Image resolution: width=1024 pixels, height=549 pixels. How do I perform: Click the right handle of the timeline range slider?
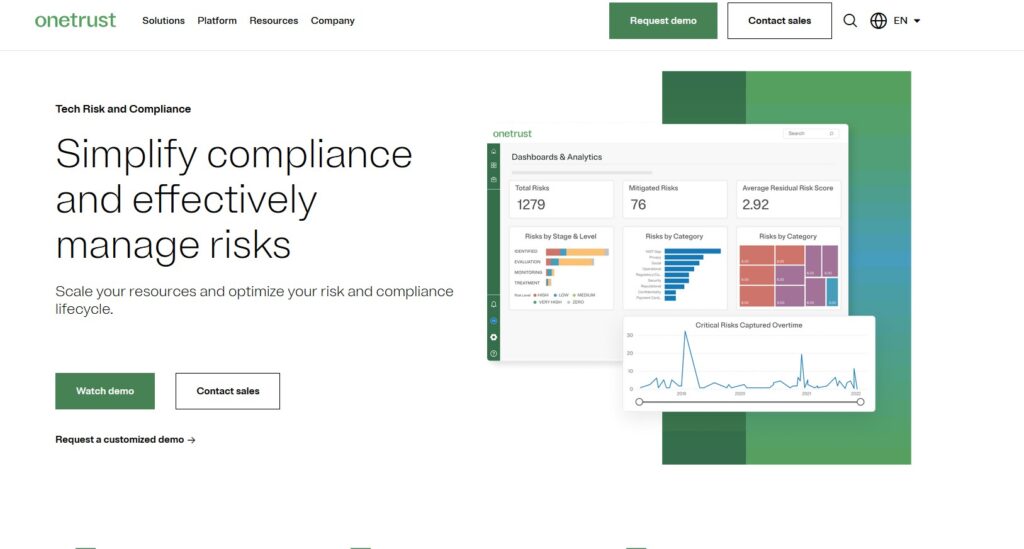tap(861, 402)
